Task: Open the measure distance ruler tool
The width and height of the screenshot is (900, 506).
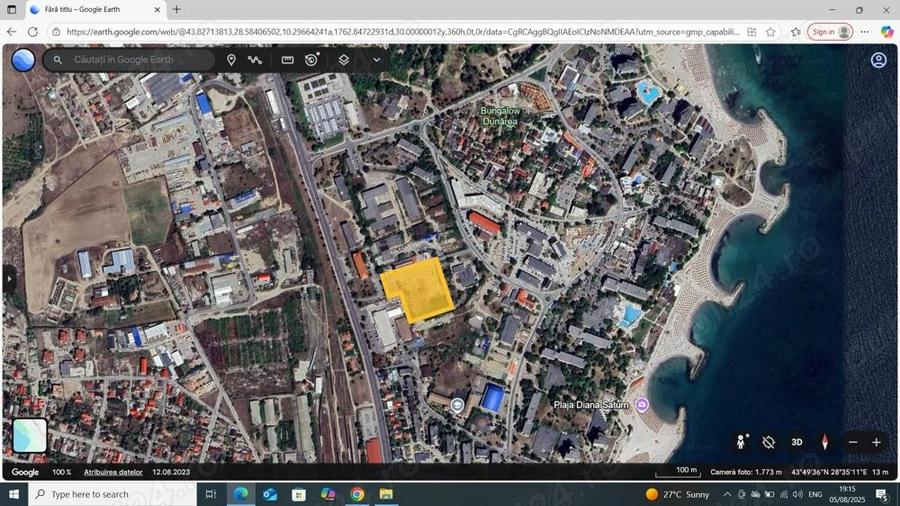Action: pyautogui.click(x=288, y=60)
